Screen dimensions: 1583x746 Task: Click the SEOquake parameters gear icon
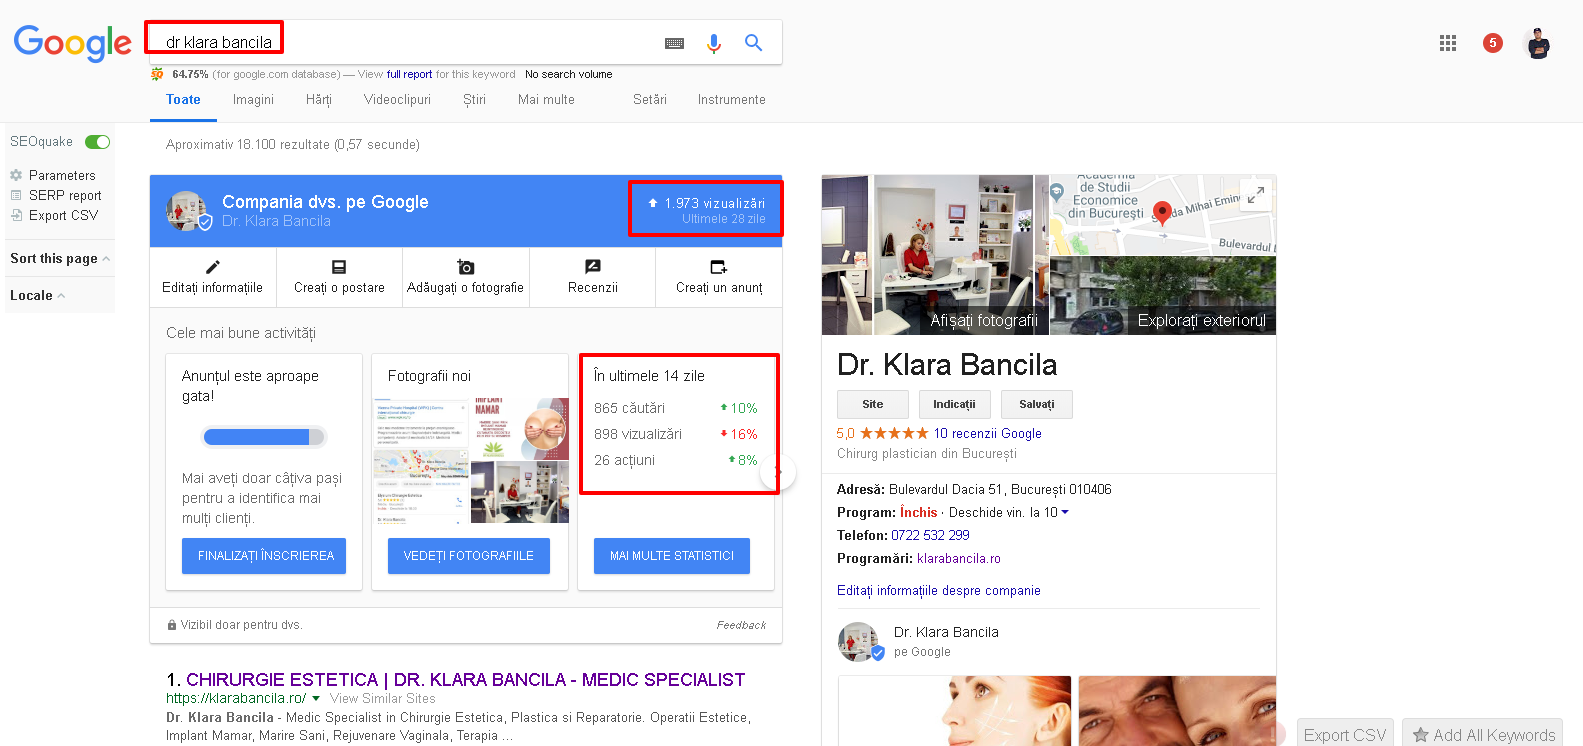16,175
